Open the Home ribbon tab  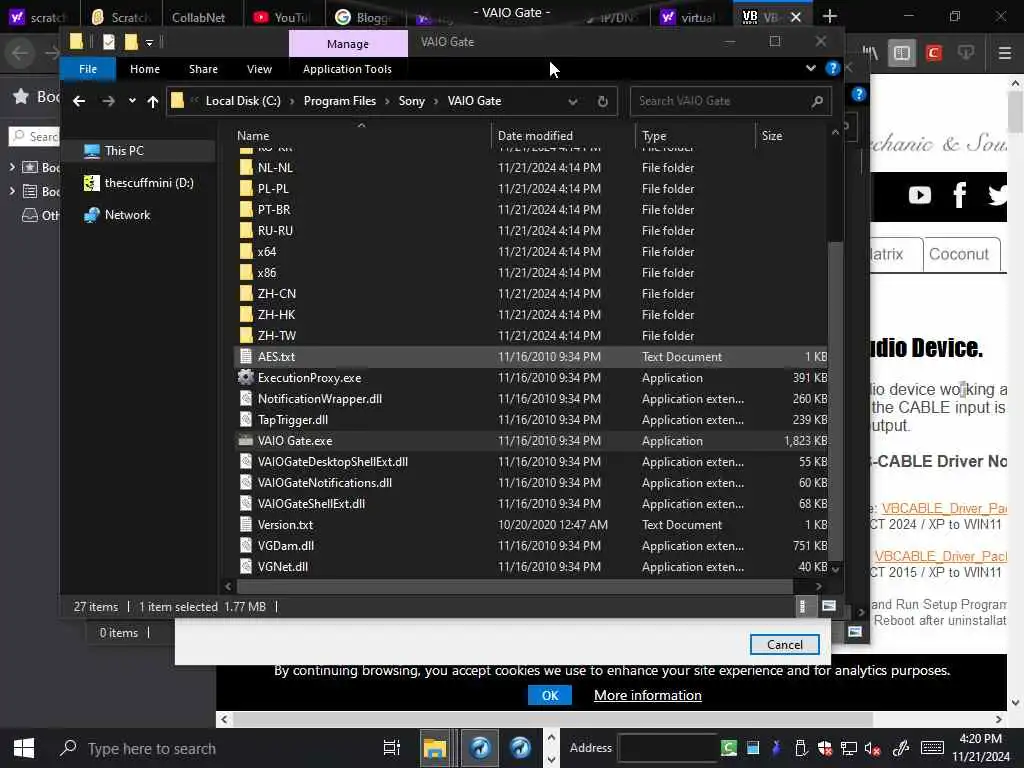click(x=145, y=69)
